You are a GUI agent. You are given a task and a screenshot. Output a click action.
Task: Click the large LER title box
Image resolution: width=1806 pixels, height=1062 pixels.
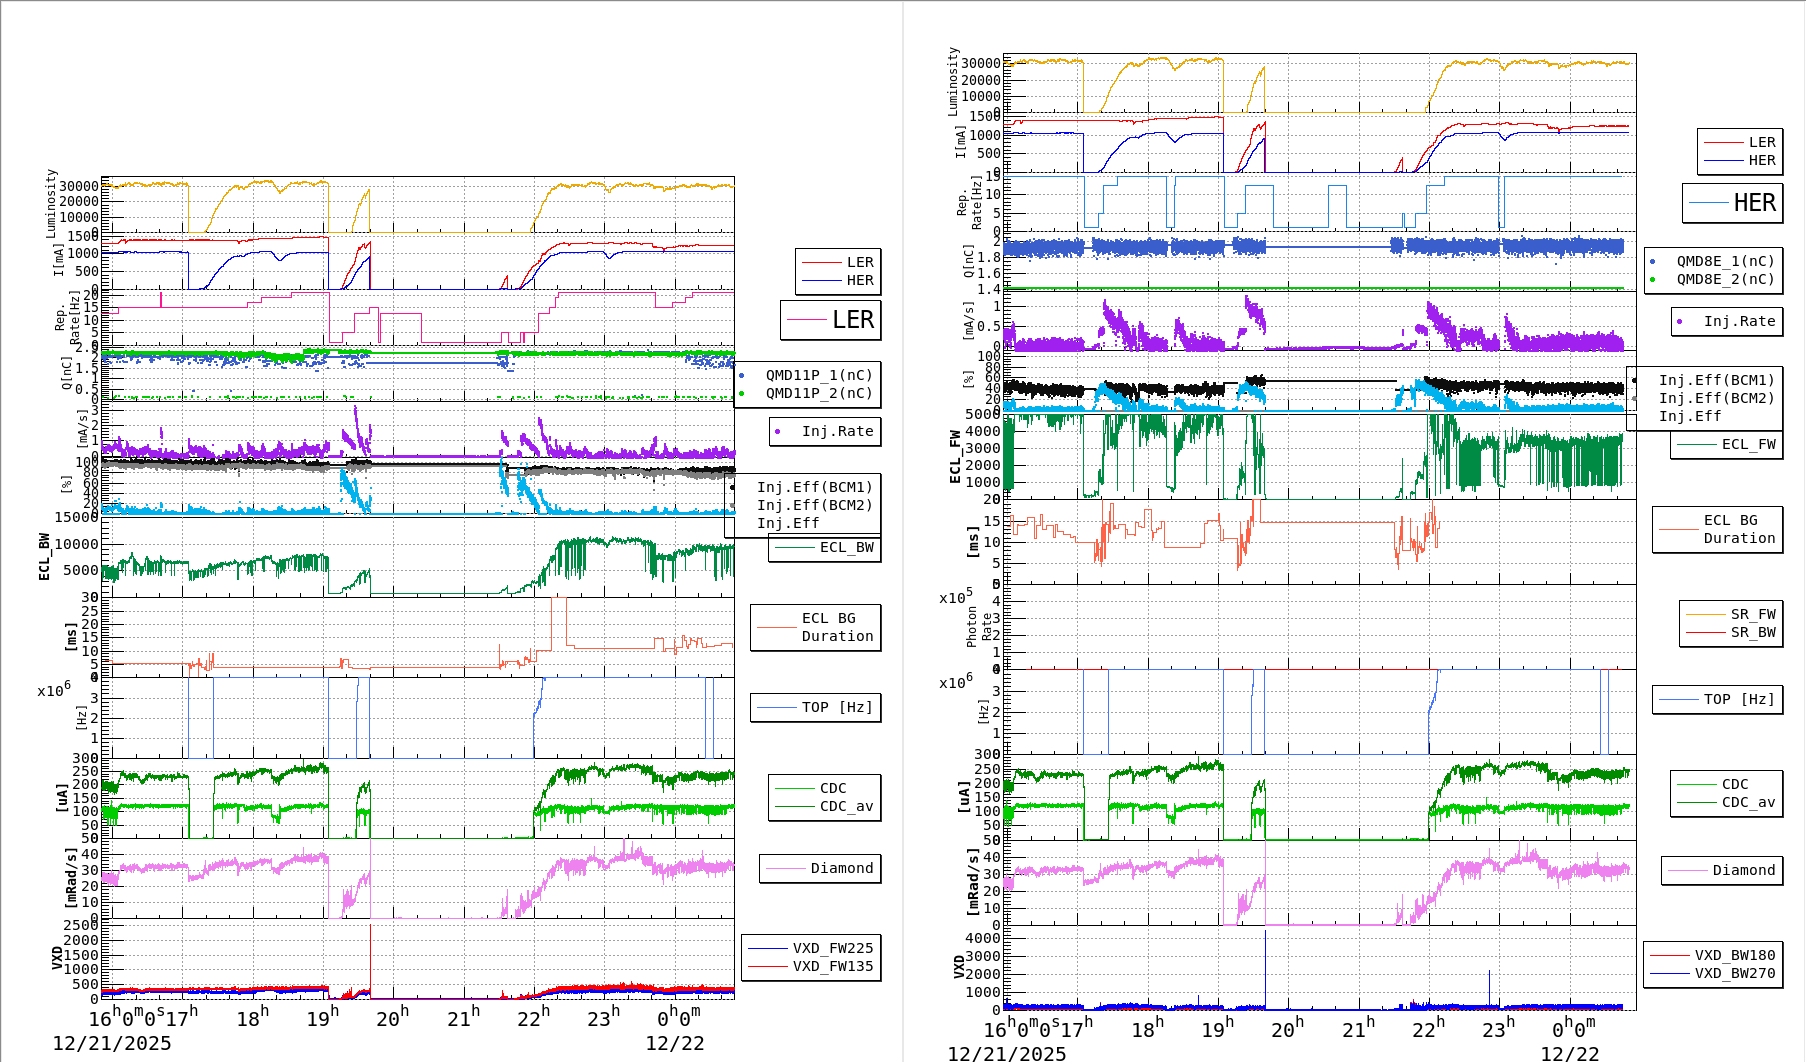pos(830,320)
